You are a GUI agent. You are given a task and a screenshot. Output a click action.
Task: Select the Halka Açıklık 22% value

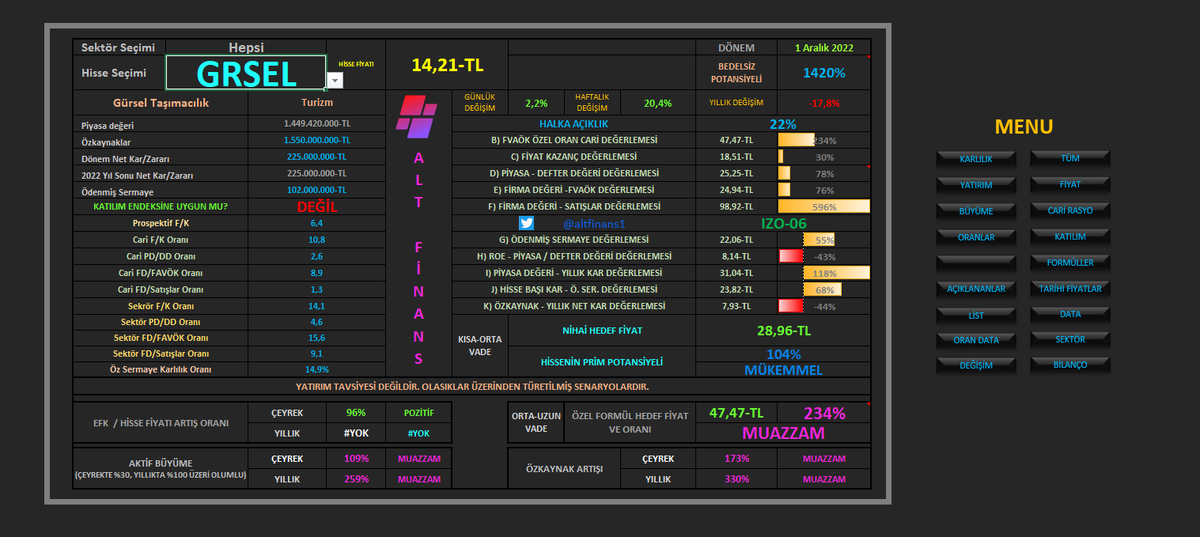tap(783, 124)
